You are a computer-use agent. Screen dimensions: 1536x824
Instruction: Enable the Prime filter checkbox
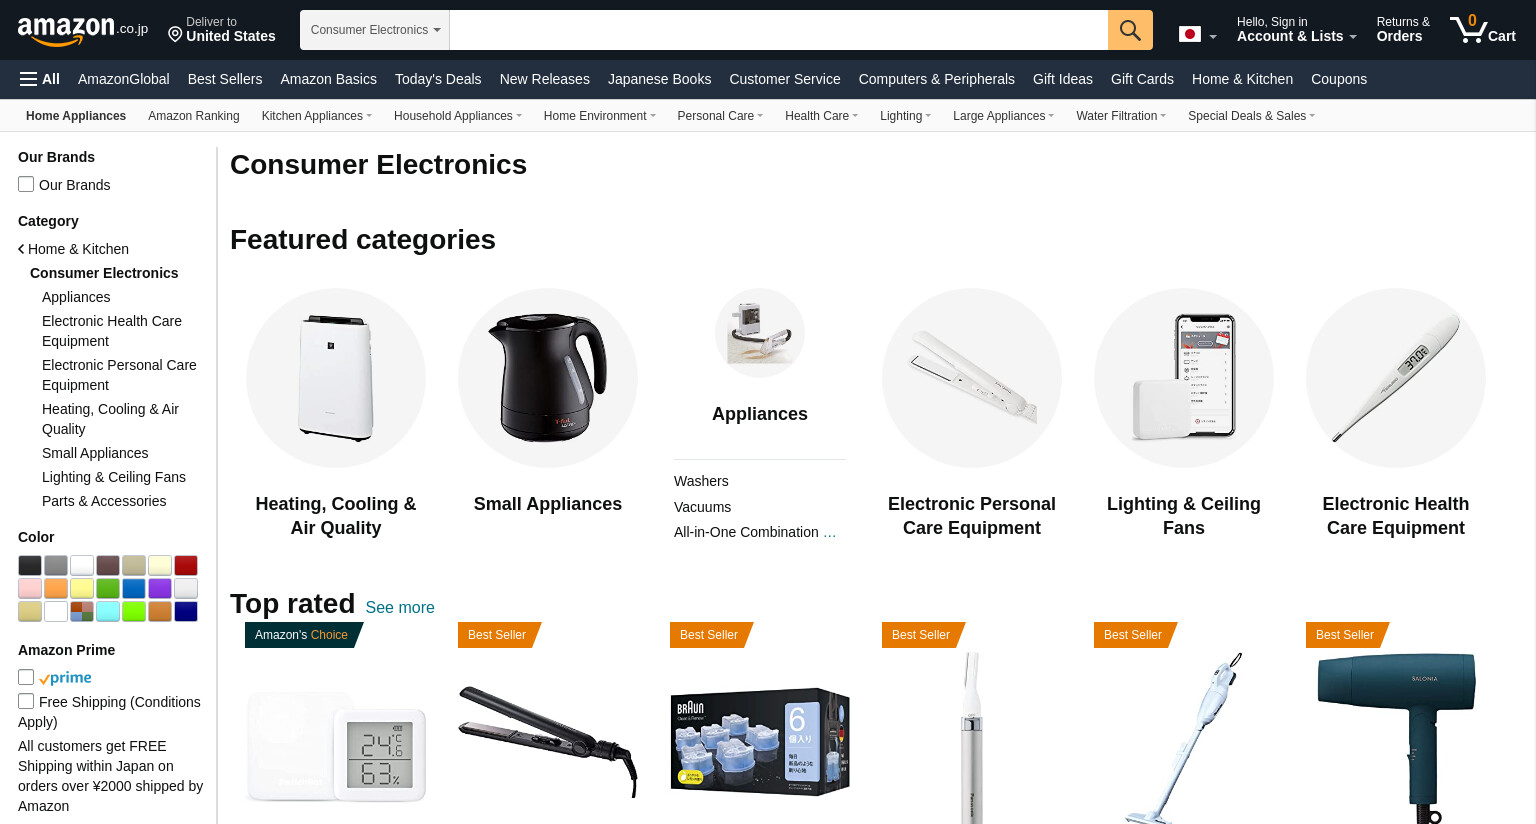point(26,677)
